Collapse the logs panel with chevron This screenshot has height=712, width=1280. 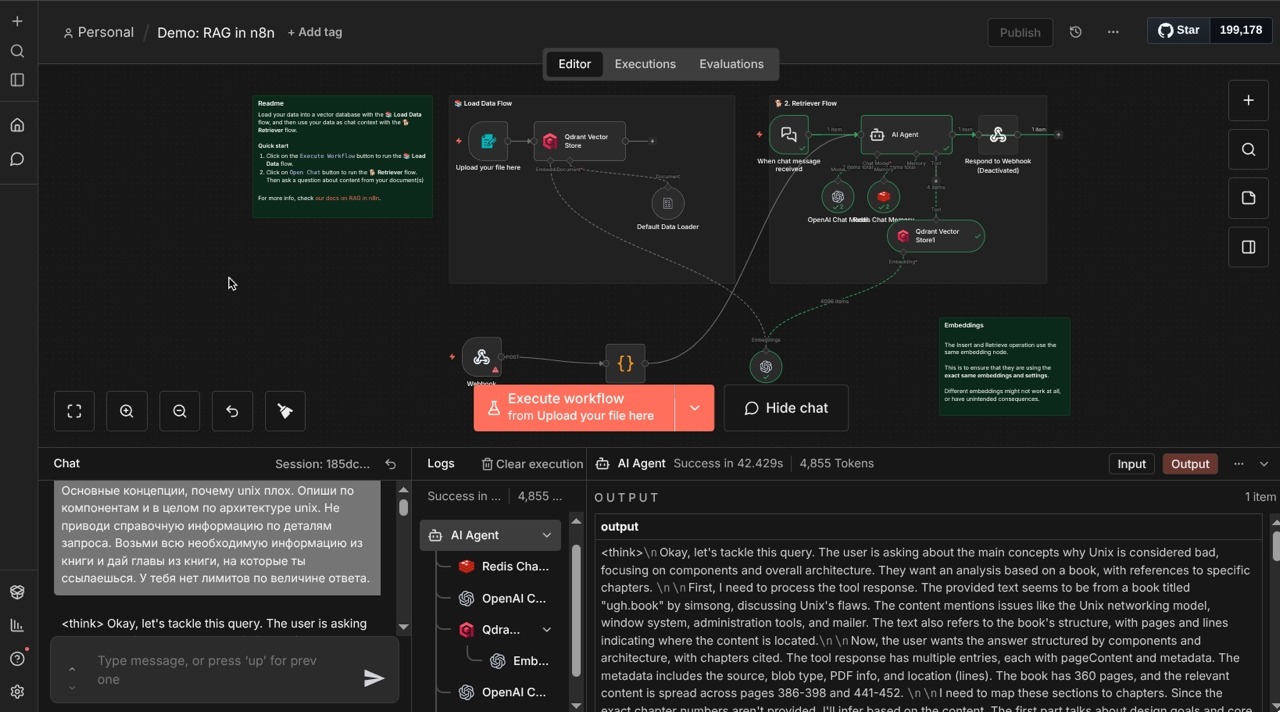click(1264, 464)
